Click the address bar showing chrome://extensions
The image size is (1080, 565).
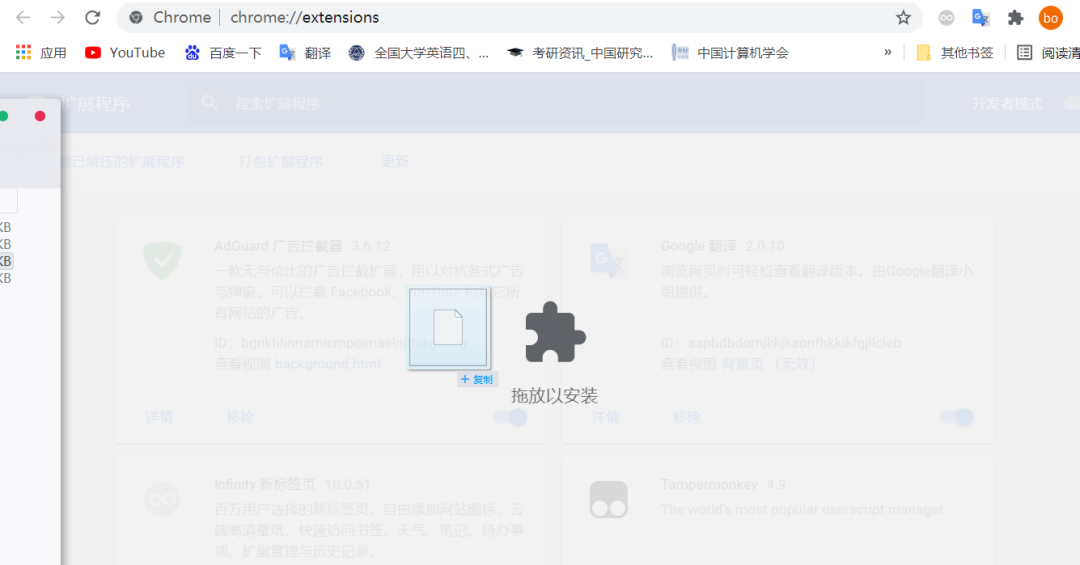pyautogui.click(x=500, y=17)
